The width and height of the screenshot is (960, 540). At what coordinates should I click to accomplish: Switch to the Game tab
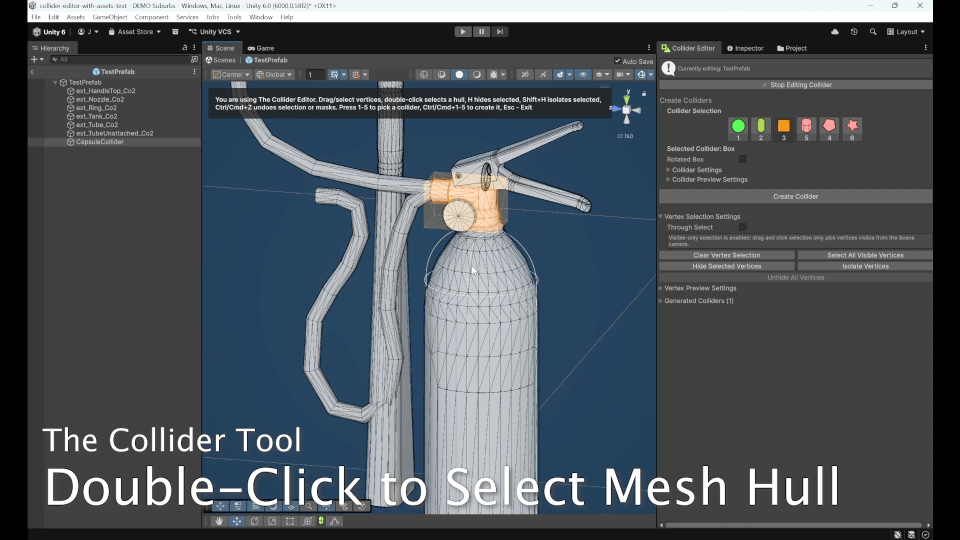tap(261, 48)
